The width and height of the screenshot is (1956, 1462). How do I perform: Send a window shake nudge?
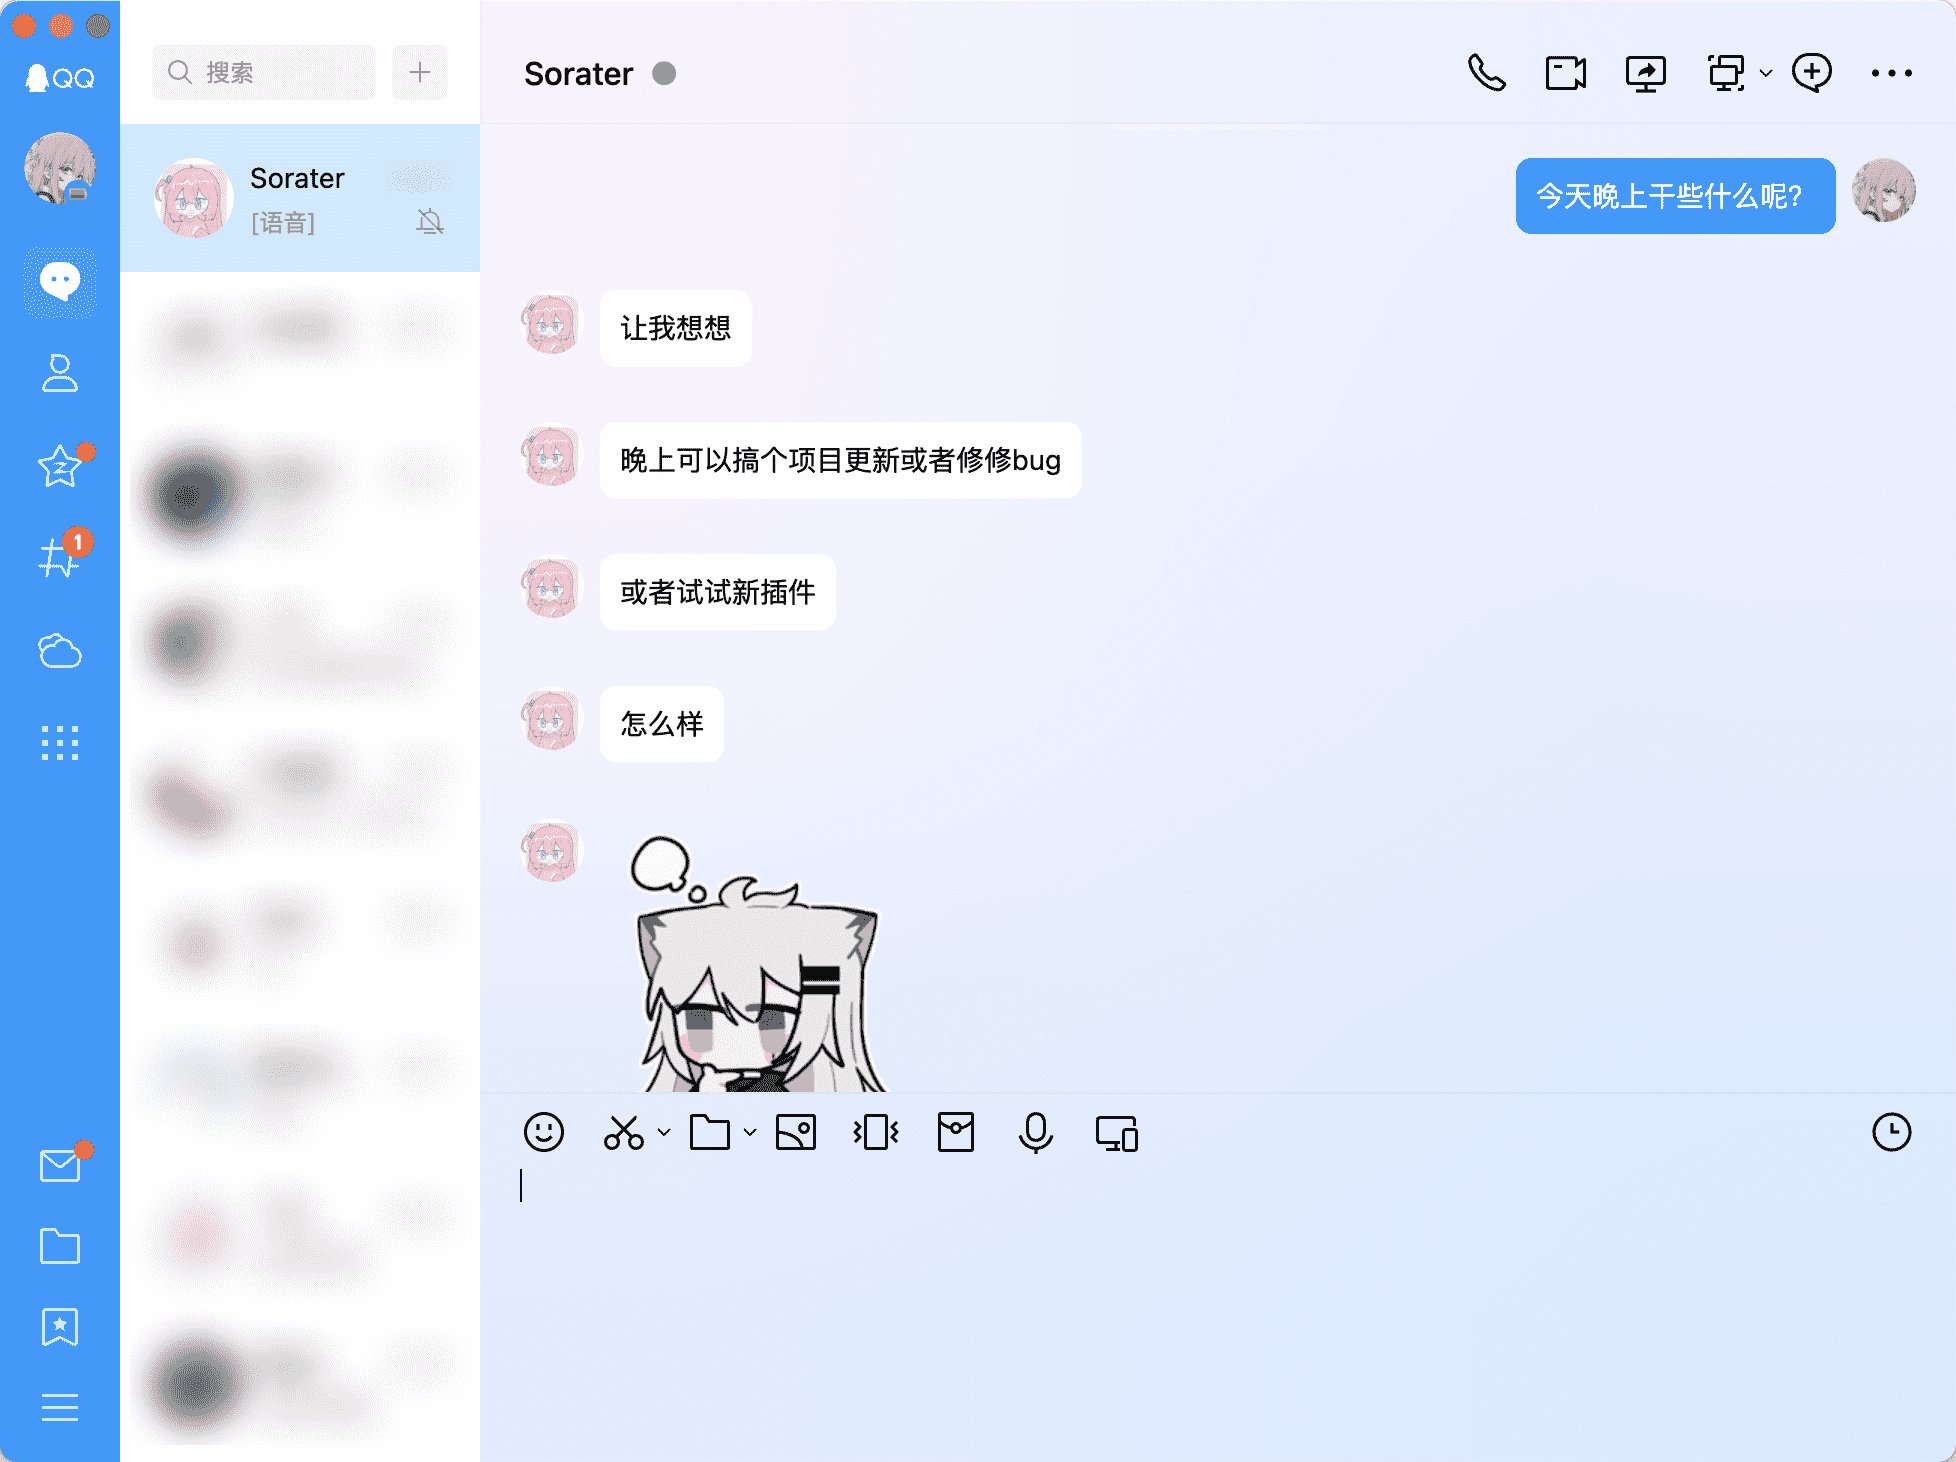pos(875,1133)
